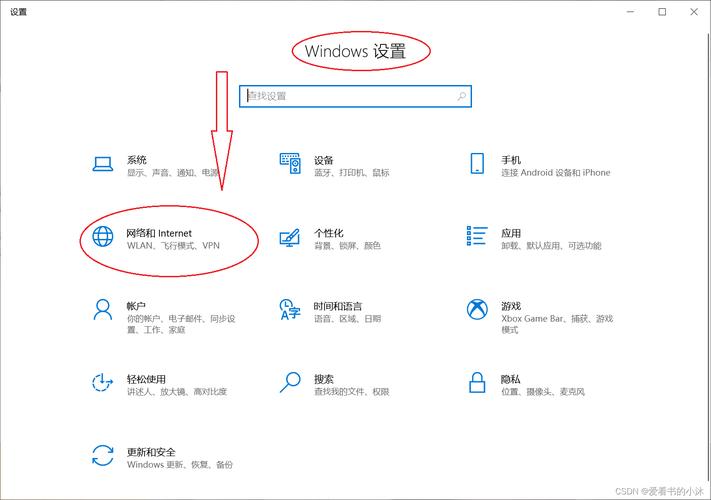Click the 语音、区域、日期 description

[x=347, y=319]
